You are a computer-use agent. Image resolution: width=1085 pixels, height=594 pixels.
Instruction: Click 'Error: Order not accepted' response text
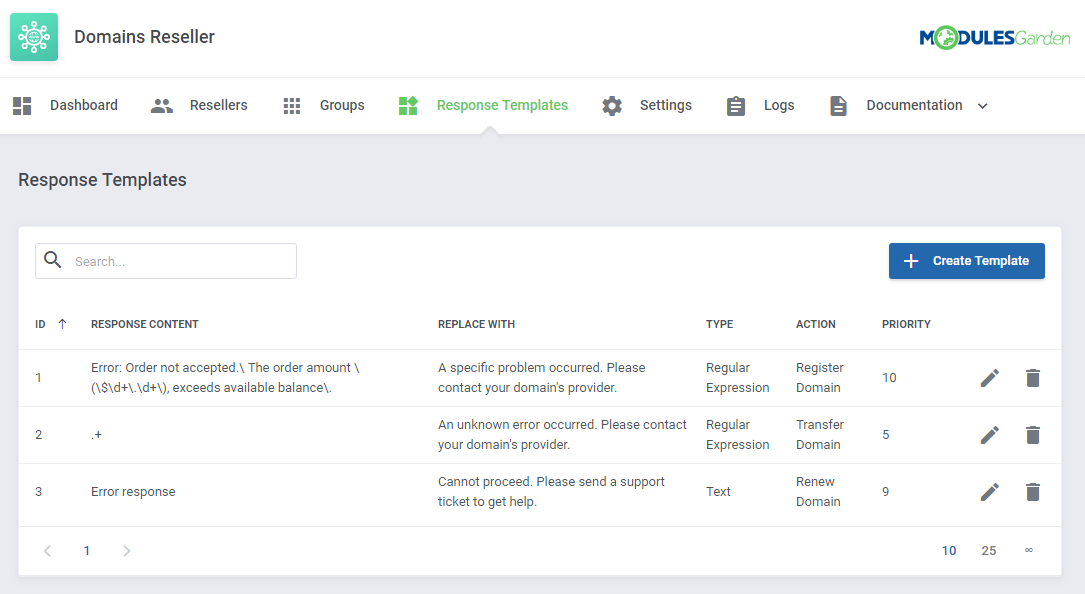pyautogui.click(x=225, y=377)
